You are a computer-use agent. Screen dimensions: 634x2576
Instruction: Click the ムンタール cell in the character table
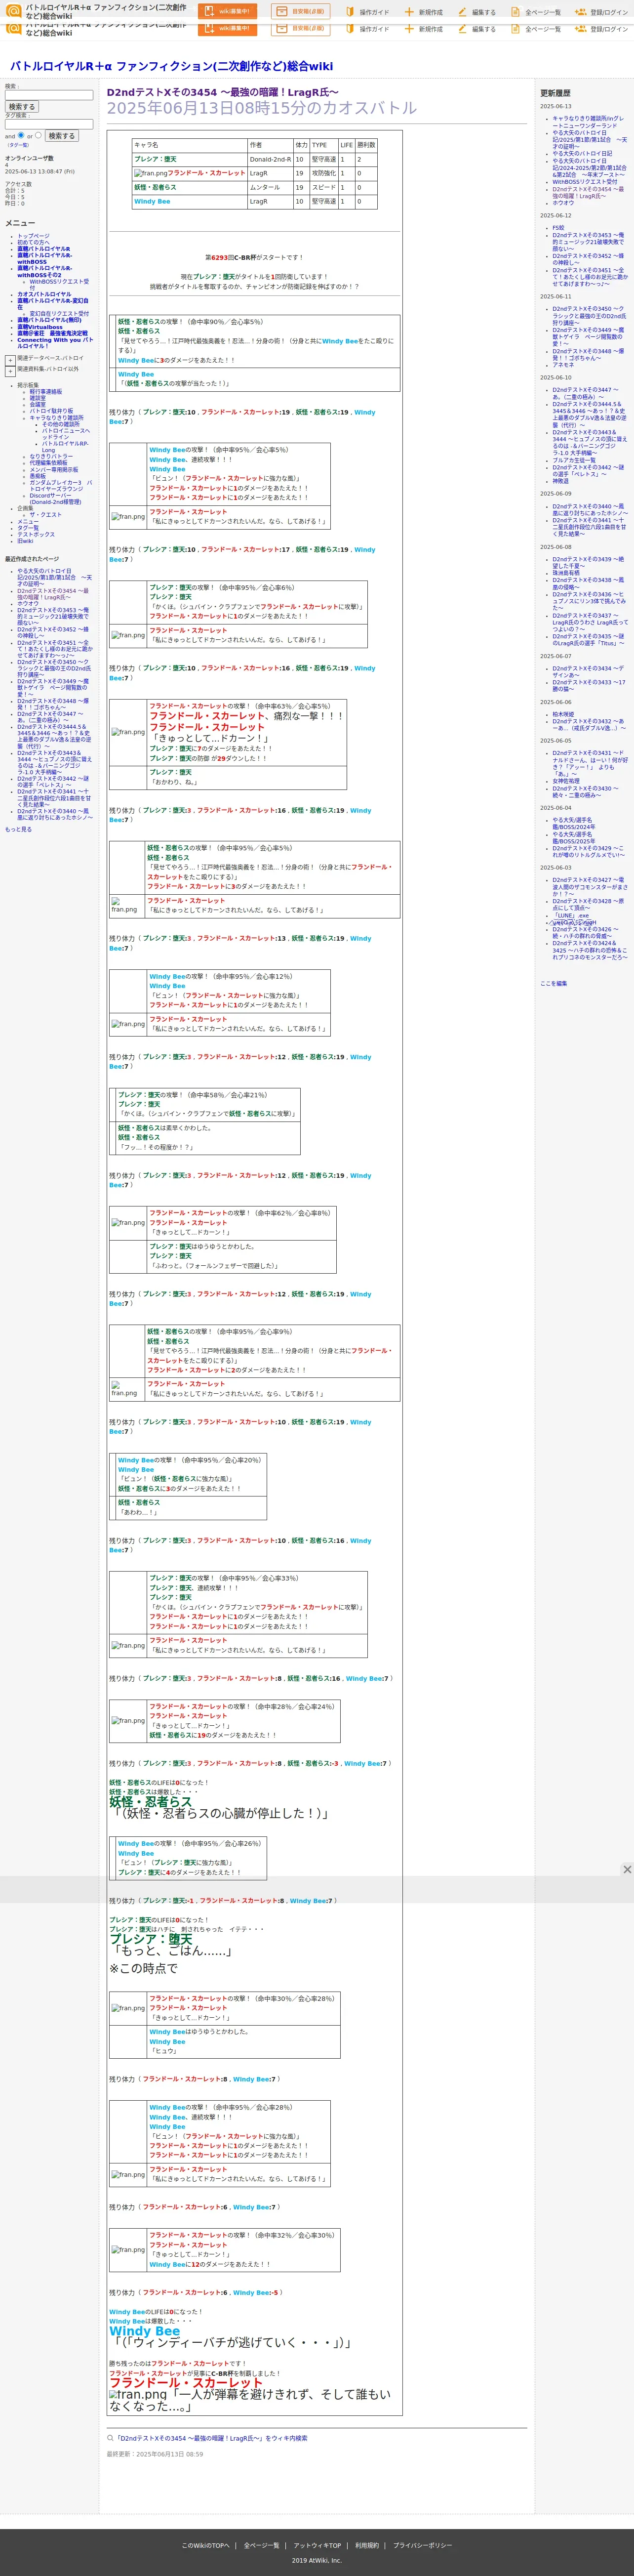(270, 187)
